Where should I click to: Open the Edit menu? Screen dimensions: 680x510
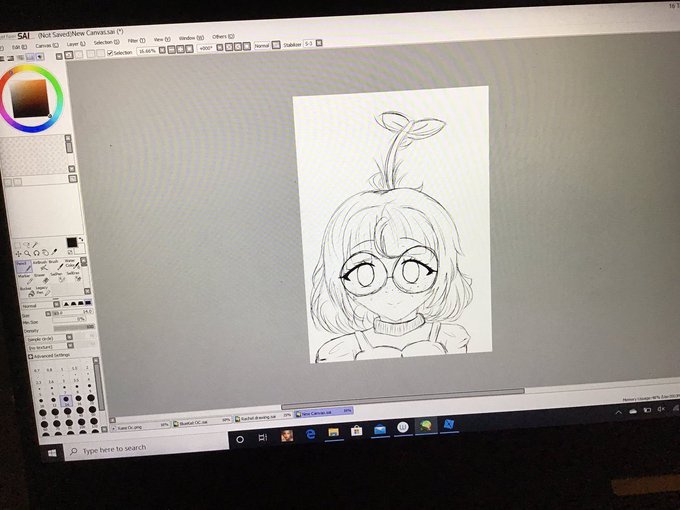pyautogui.click(x=19, y=47)
